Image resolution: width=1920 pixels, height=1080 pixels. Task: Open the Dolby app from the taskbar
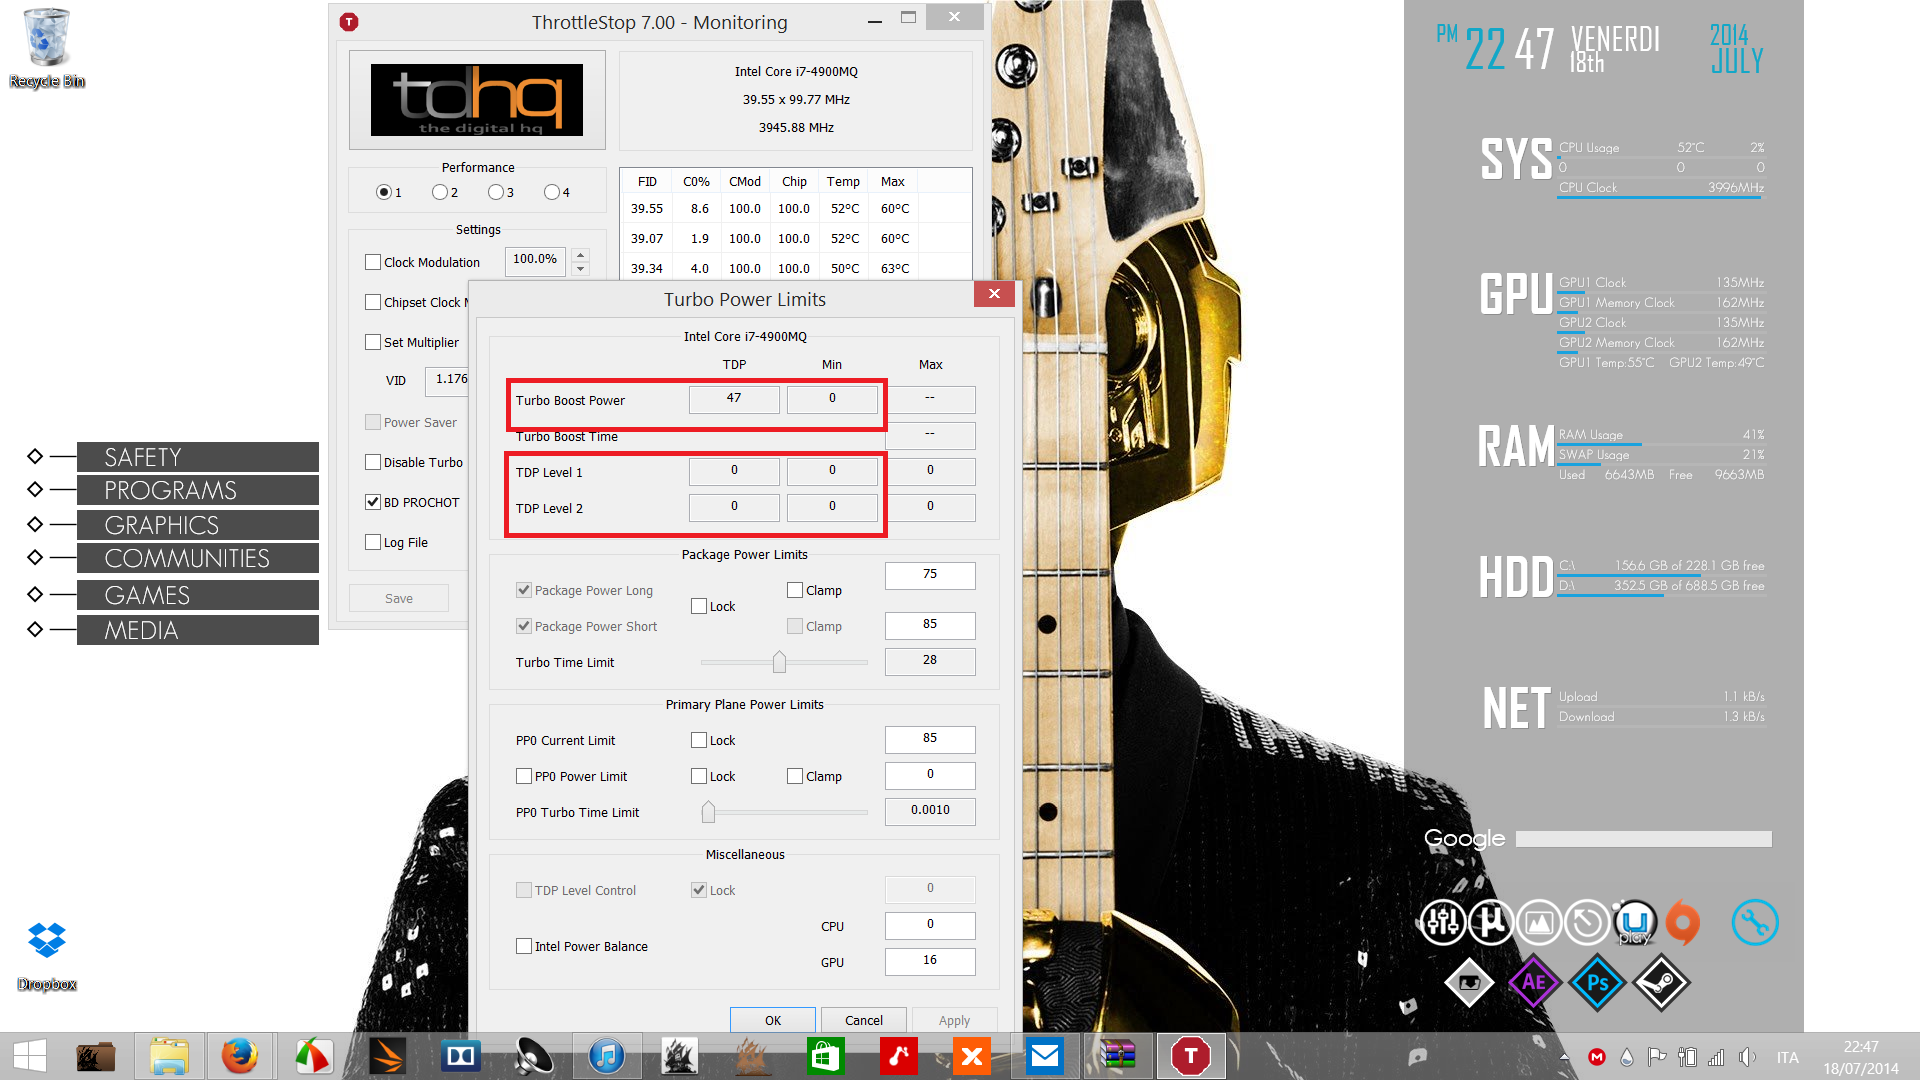click(x=461, y=1056)
